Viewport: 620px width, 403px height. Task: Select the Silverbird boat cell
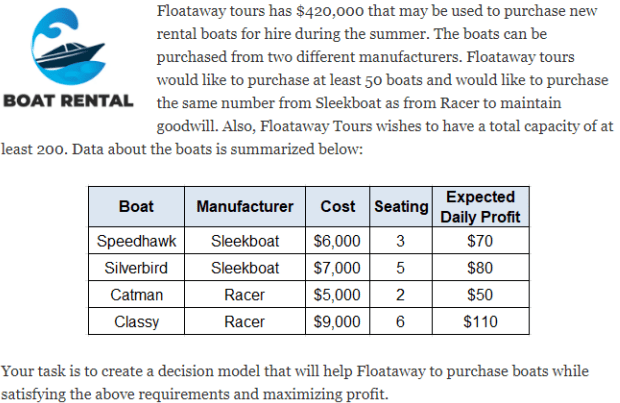(136, 268)
